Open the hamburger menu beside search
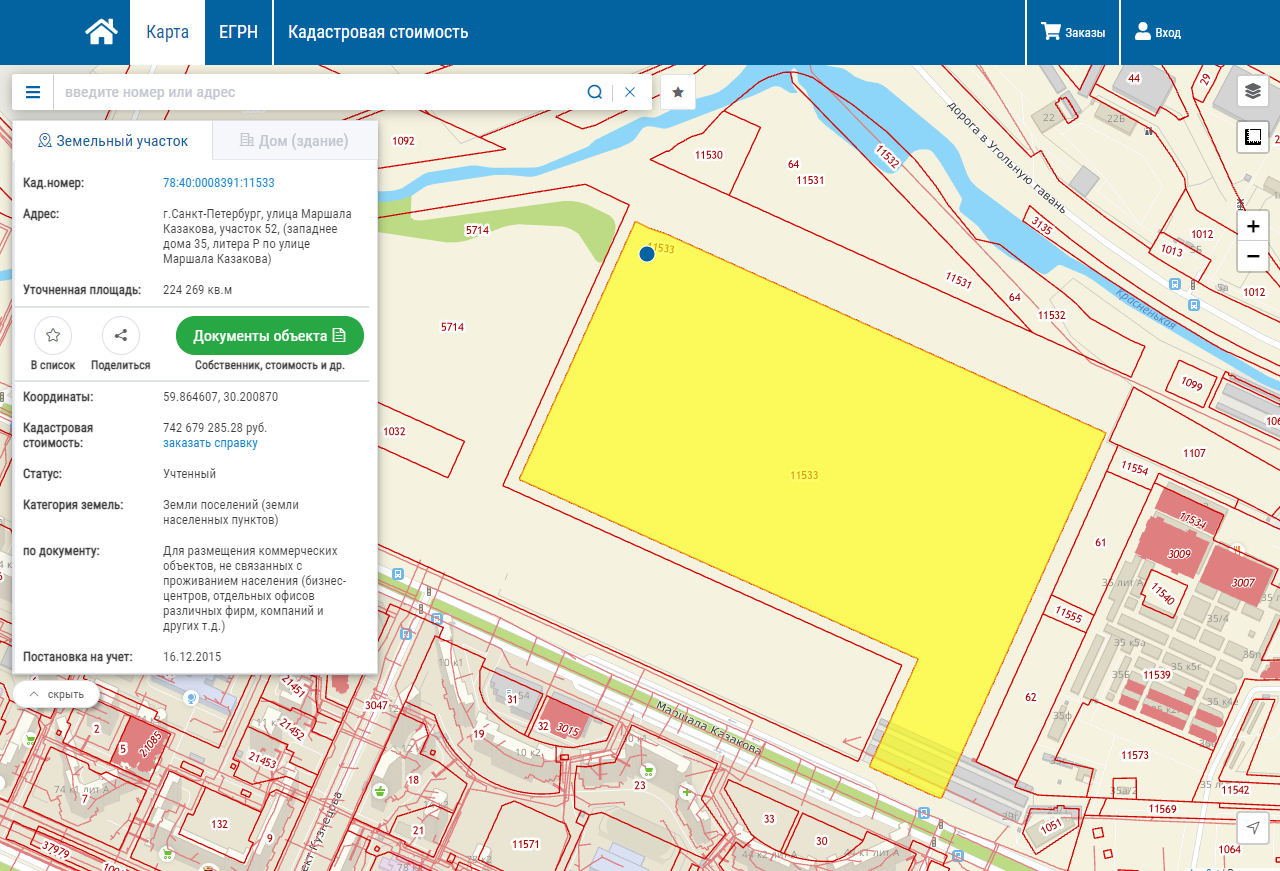The height and width of the screenshot is (871, 1280). [x=33, y=92]
